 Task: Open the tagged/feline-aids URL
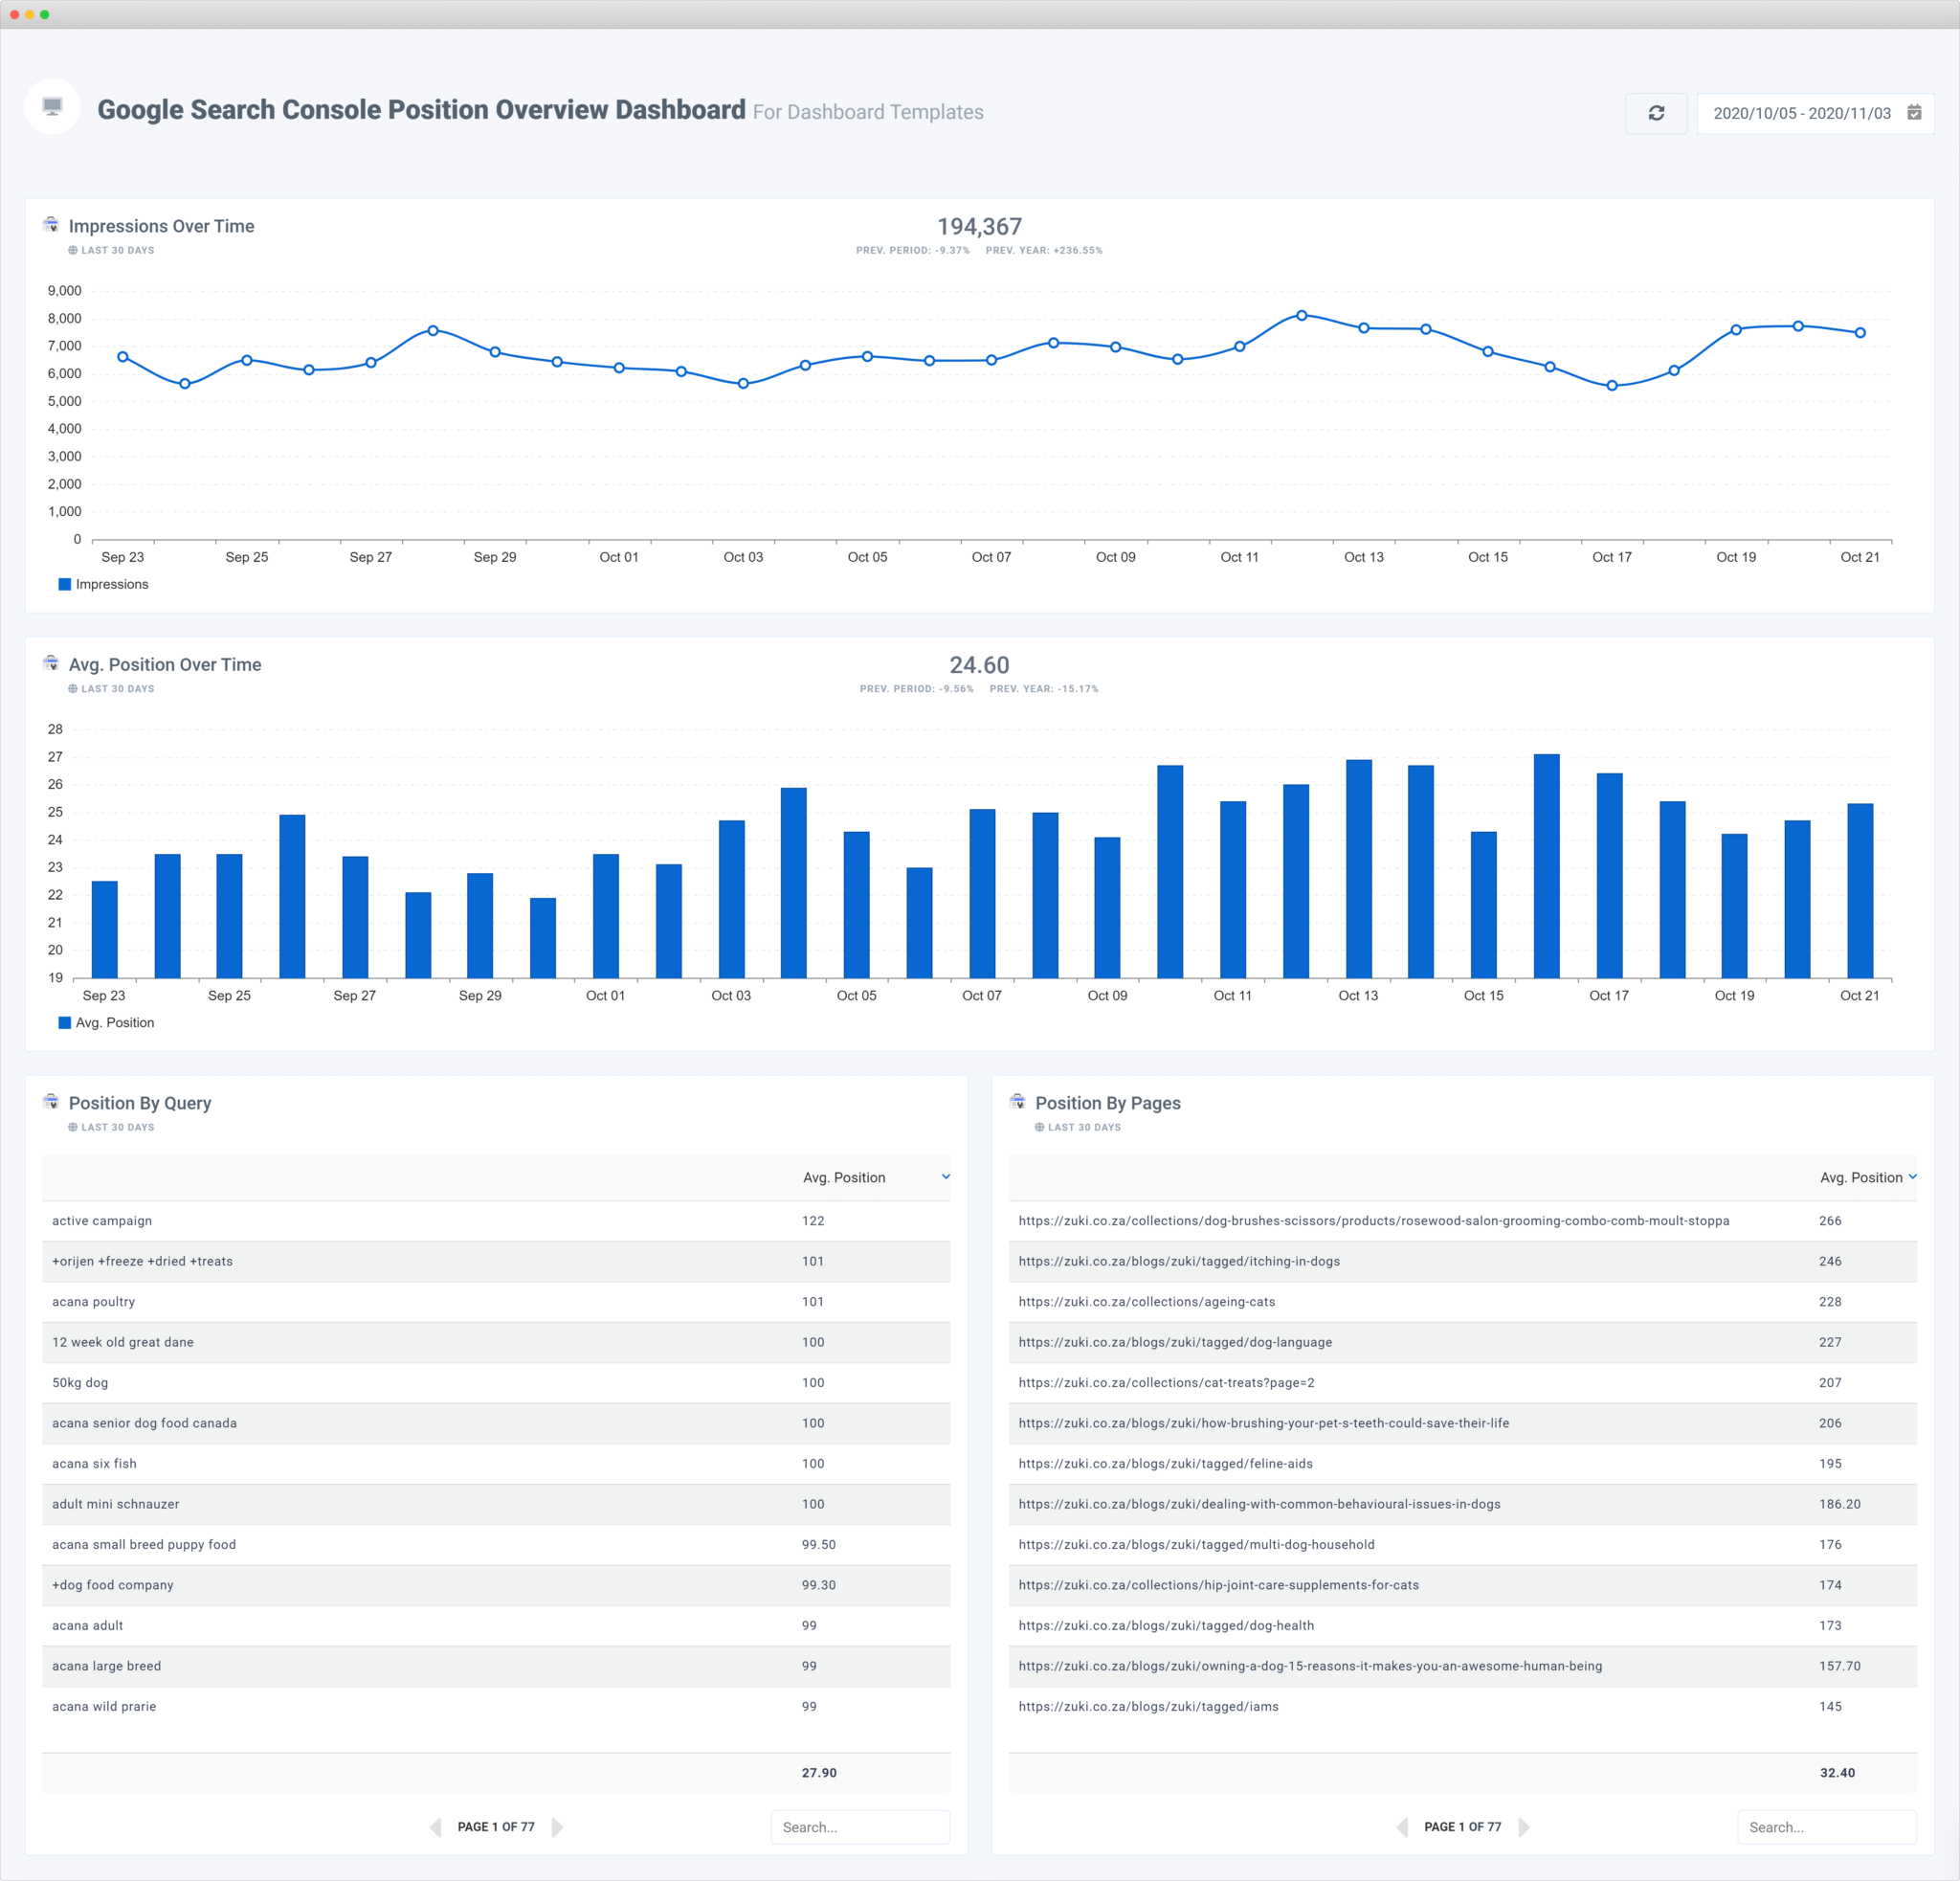[1166, 1464]
